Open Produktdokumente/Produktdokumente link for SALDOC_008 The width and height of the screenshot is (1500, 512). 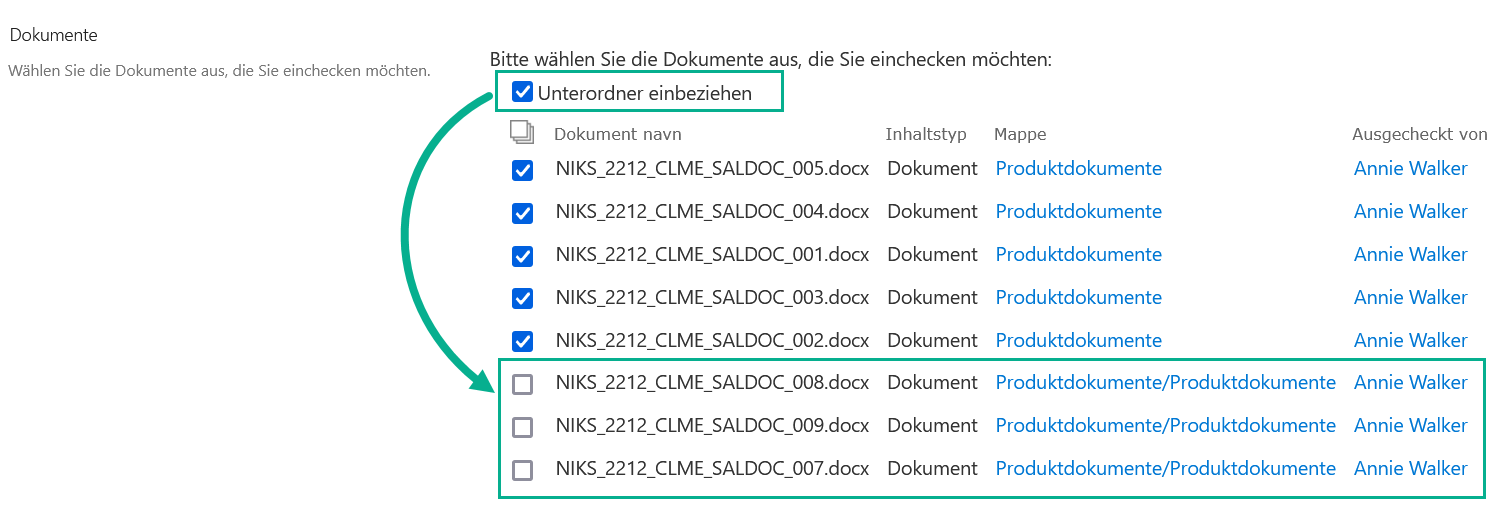(1165, 383)
